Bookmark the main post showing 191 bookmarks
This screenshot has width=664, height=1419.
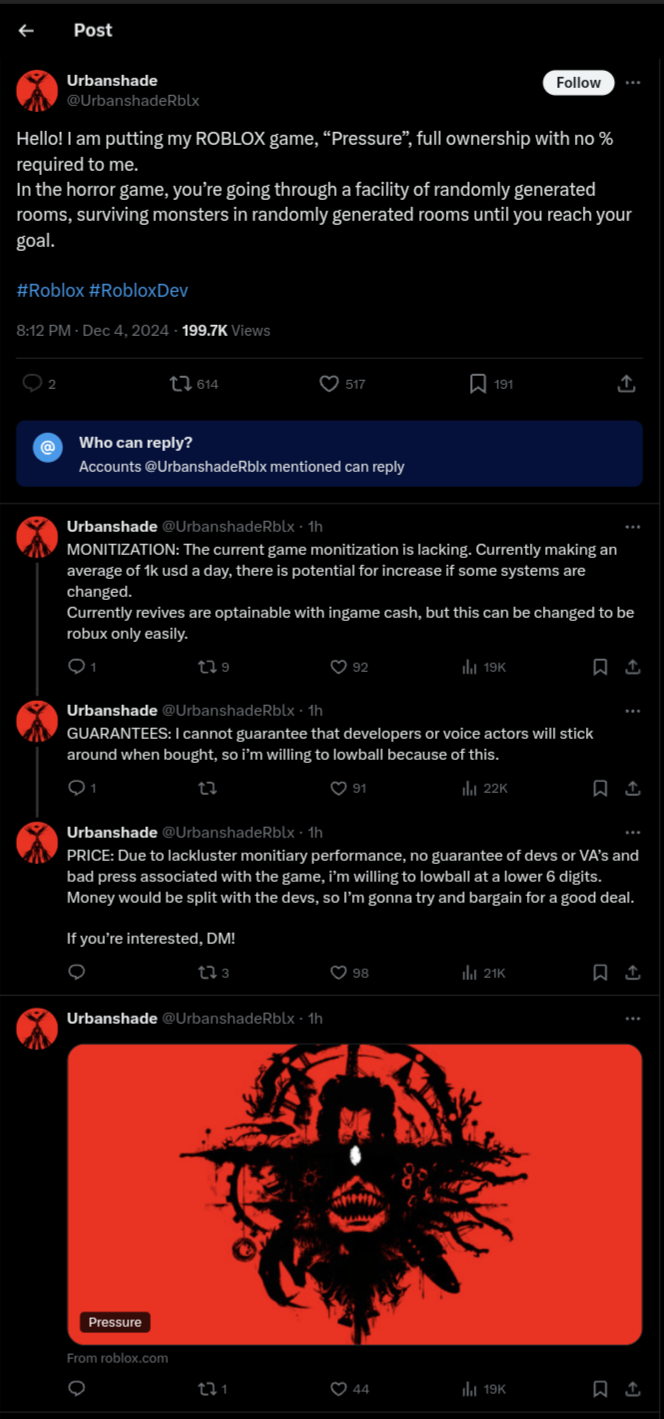(x=478, y=384)
